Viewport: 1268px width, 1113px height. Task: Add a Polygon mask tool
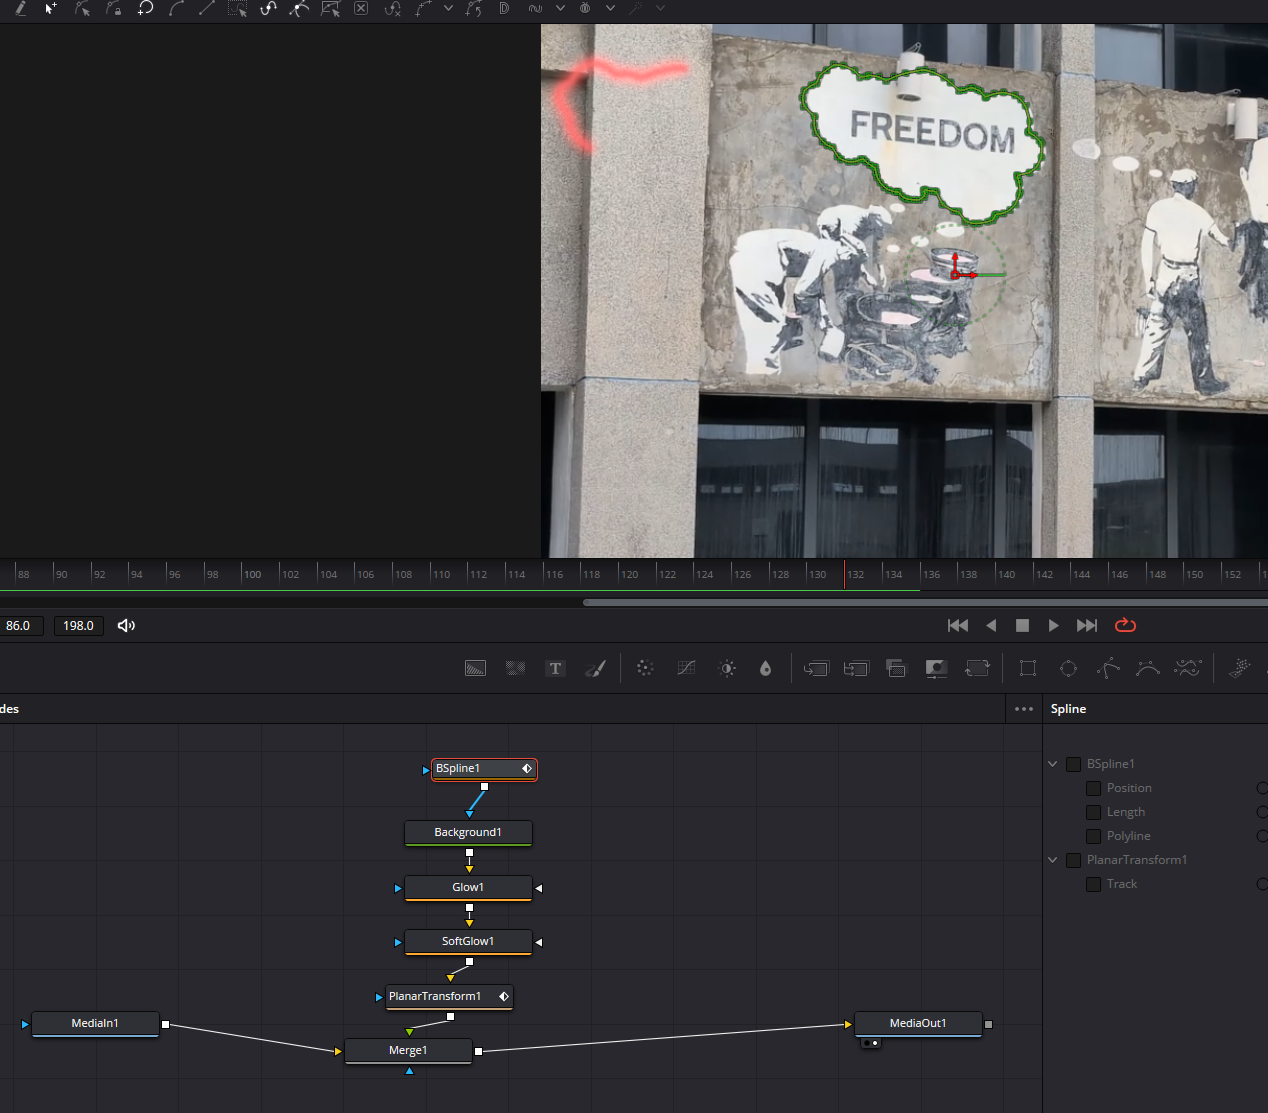[x=1108, y=668]
